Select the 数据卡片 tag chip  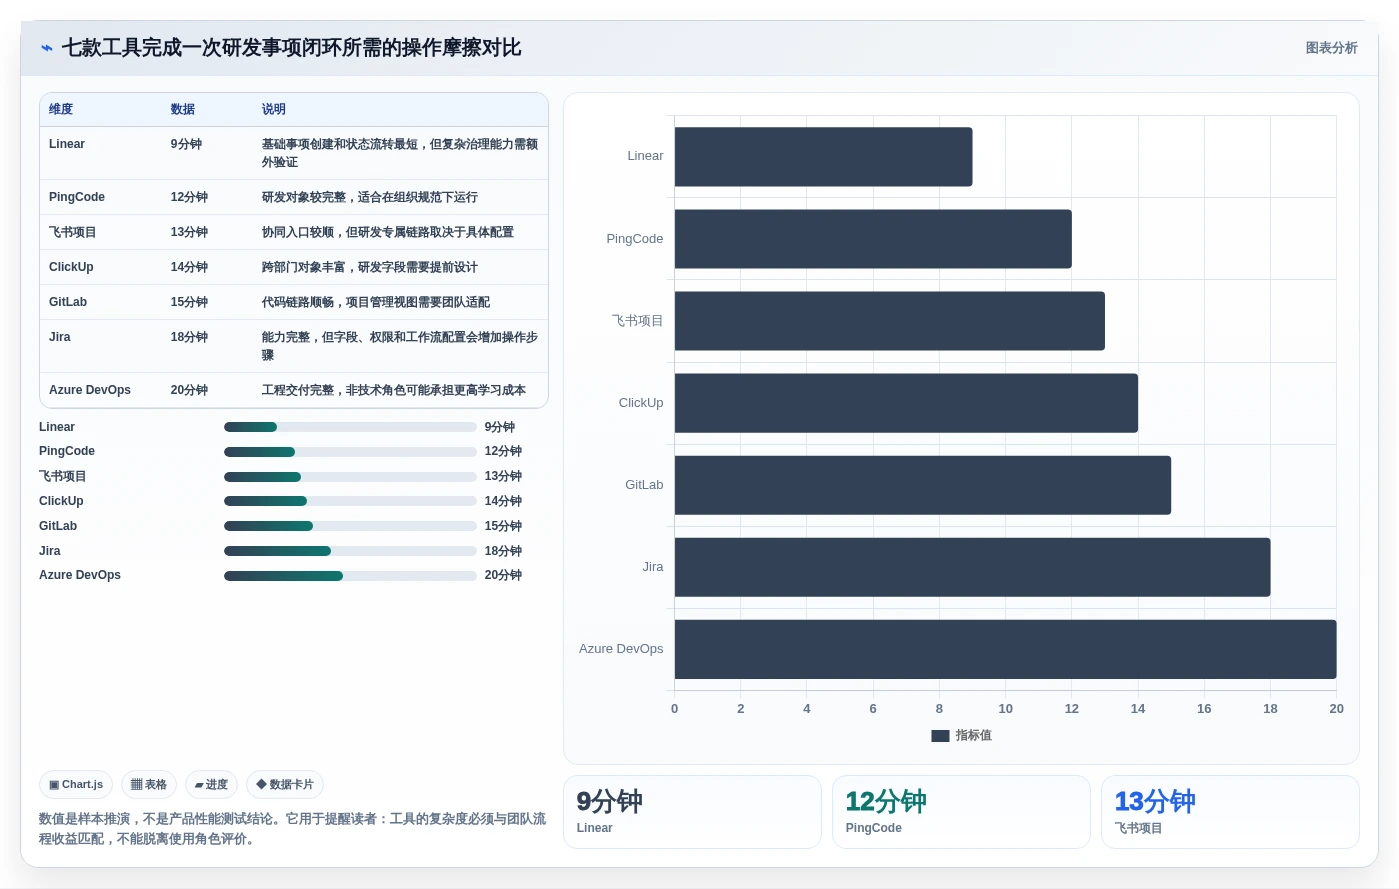(285, 785)
